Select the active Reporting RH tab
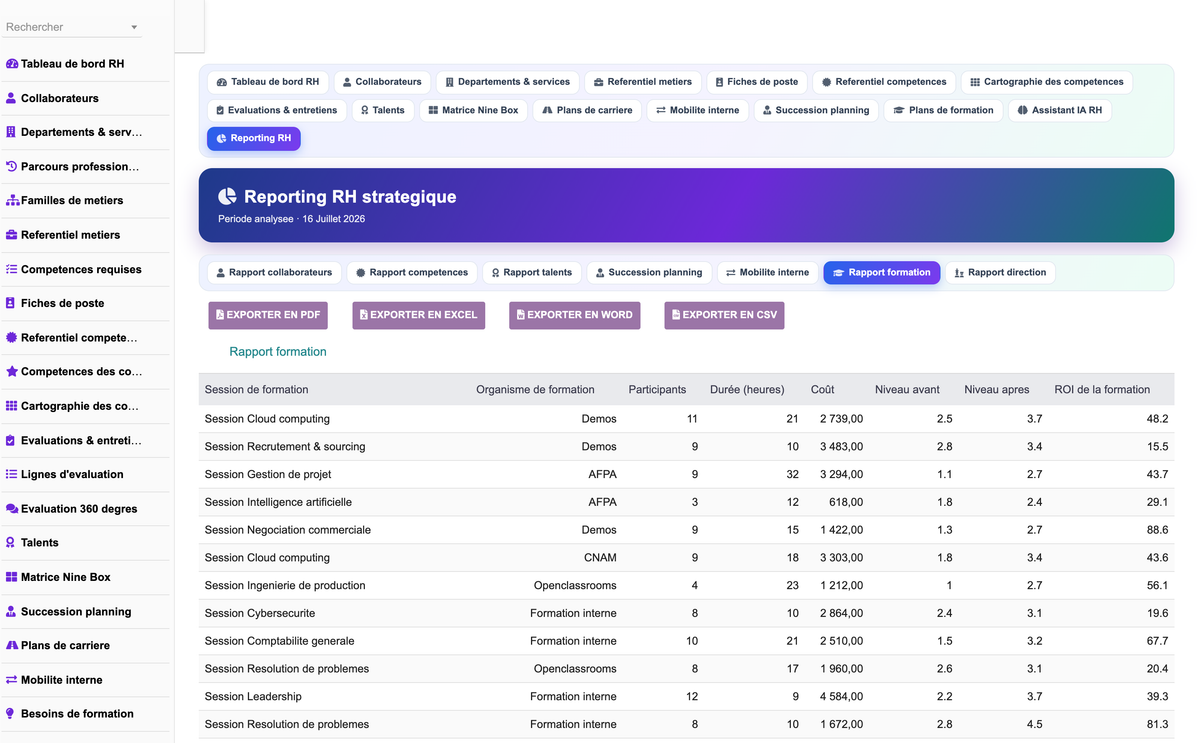Screen dimensions: 1200x743 [x=254, y=138]
